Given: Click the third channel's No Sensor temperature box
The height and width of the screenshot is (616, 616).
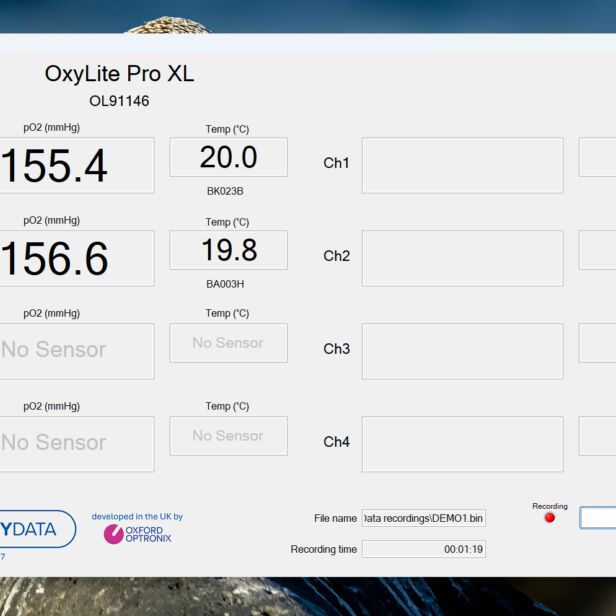Looking at the screenshot, I should coord(228,343).
